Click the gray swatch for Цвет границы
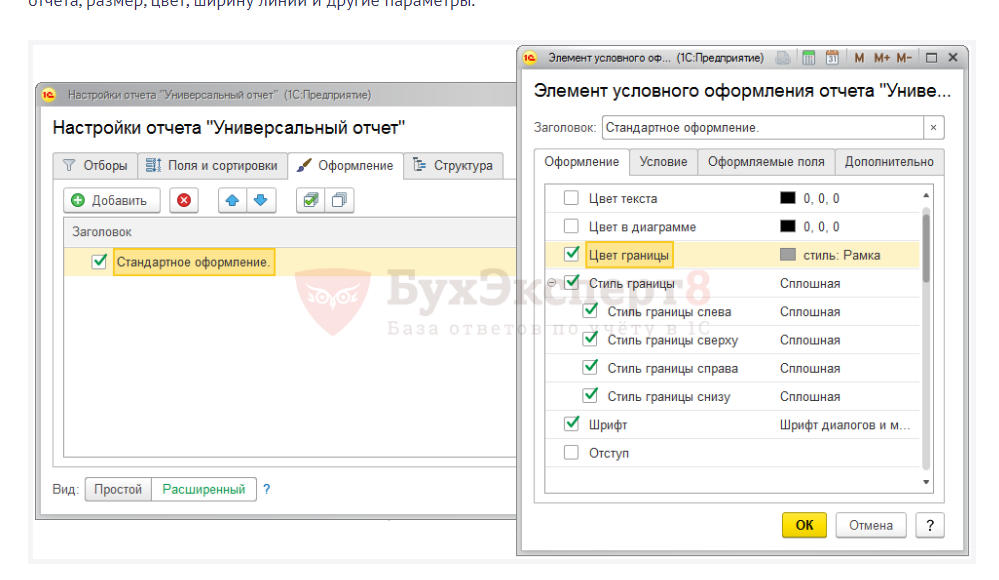Image resolution: width=999 pixels, height=580 pixels. point(787,255)
